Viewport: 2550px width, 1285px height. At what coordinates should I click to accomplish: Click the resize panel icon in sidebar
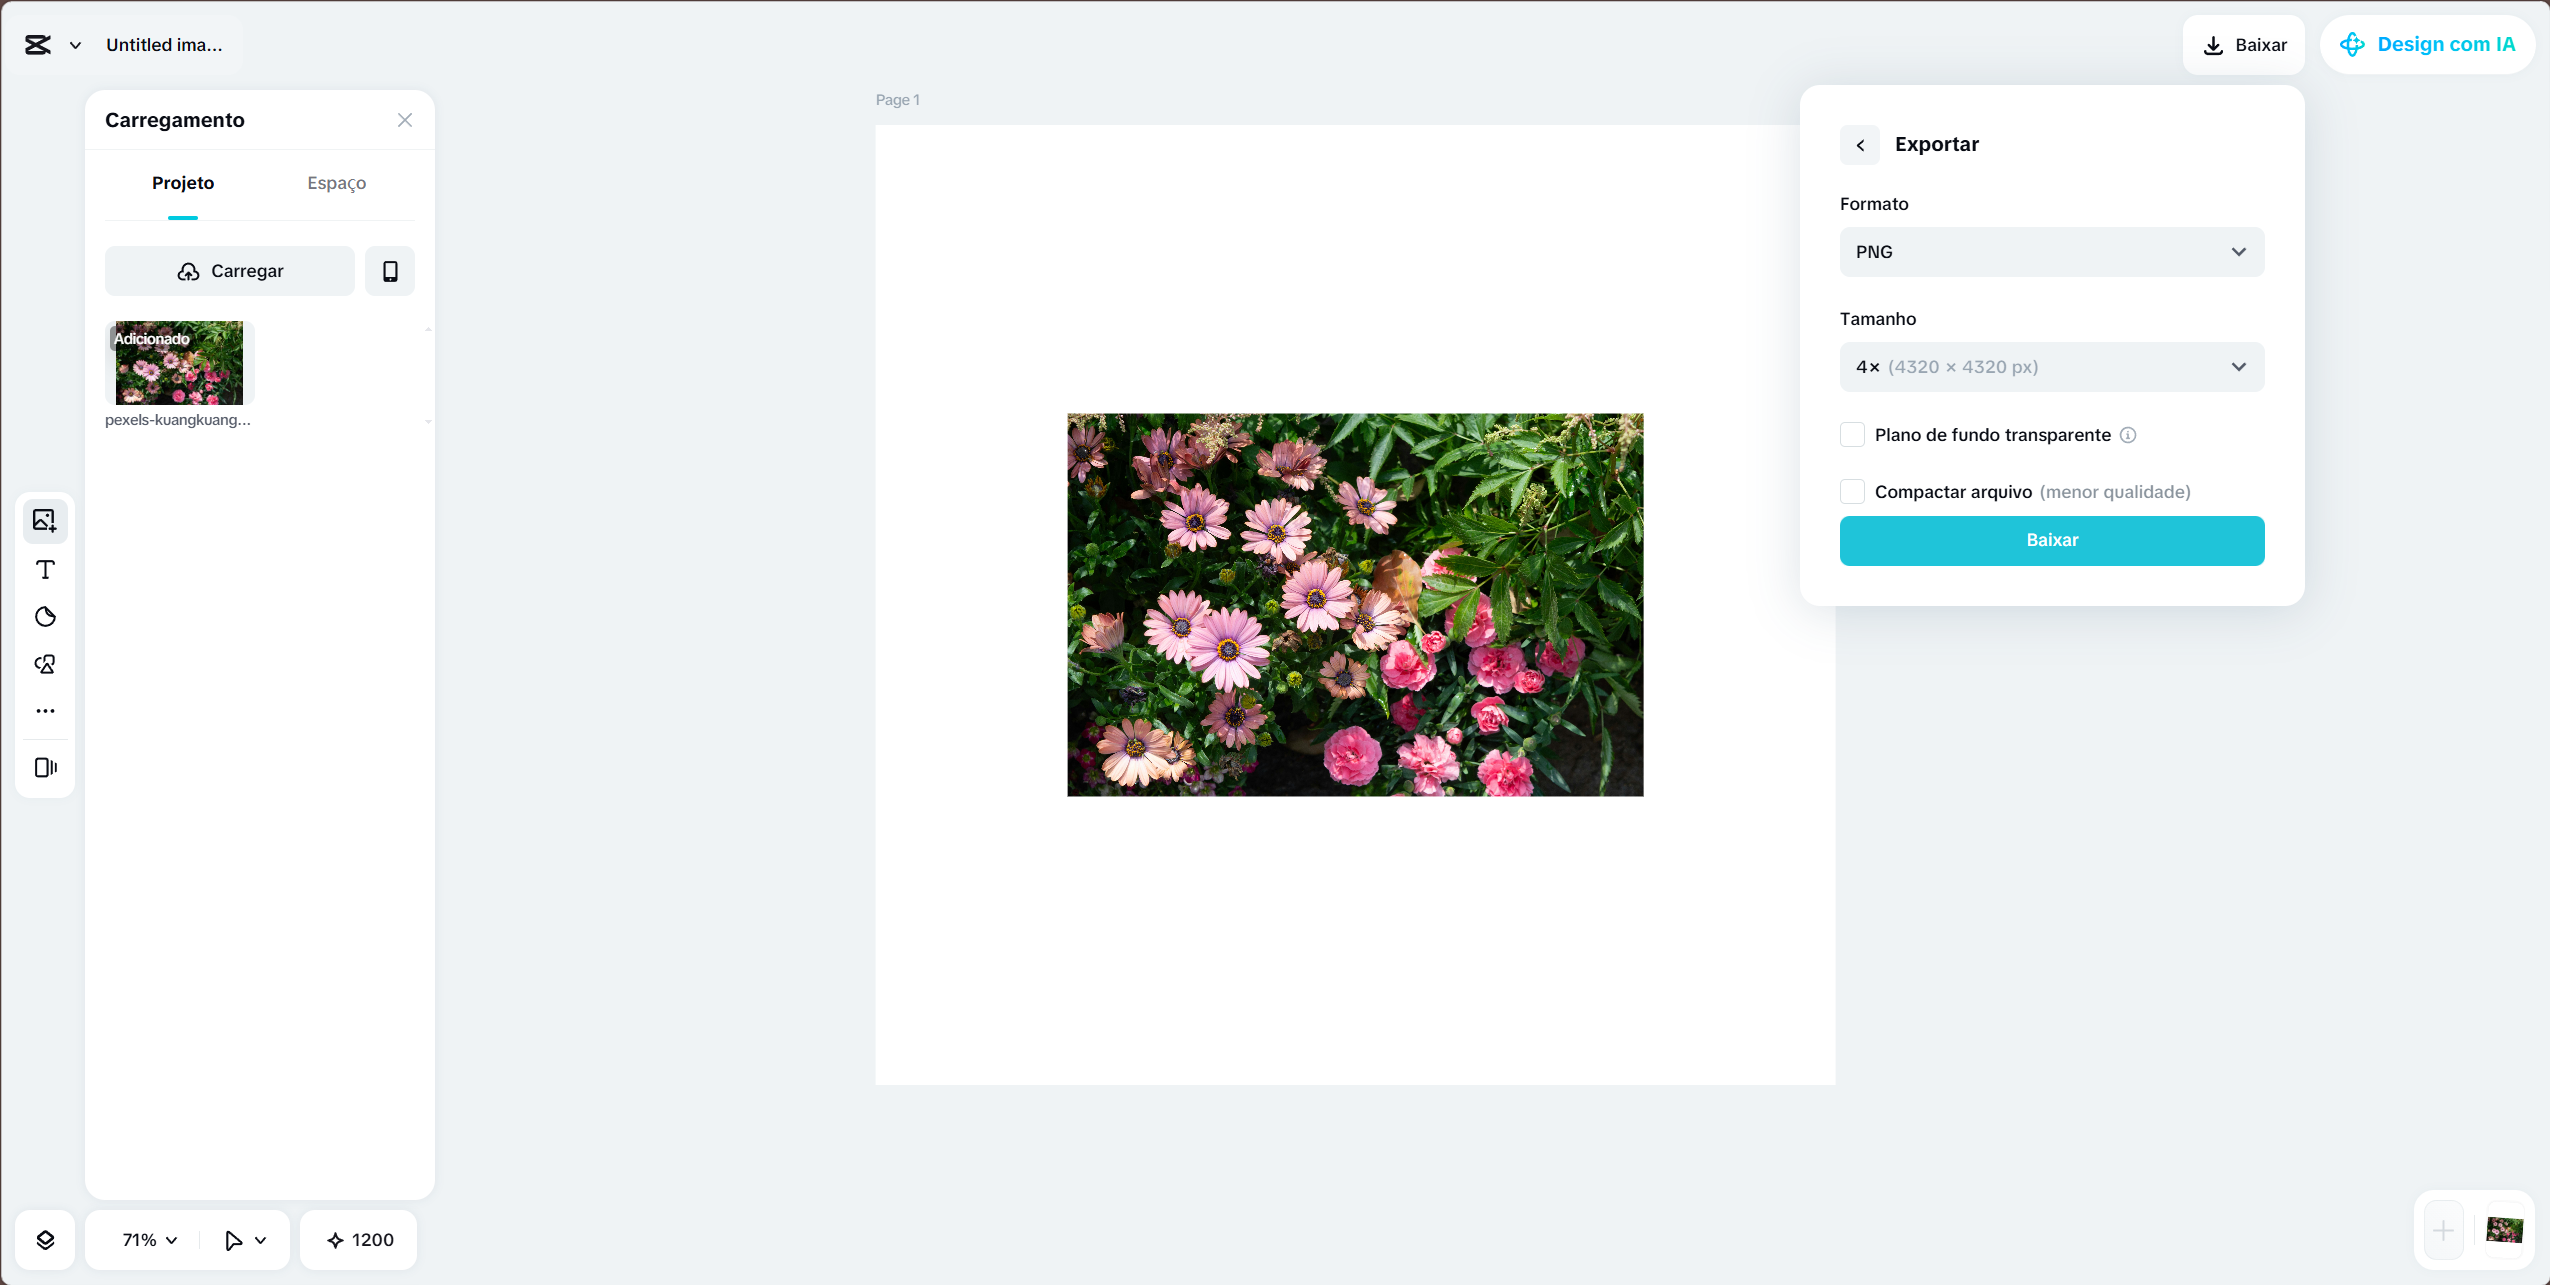[45, 767]
